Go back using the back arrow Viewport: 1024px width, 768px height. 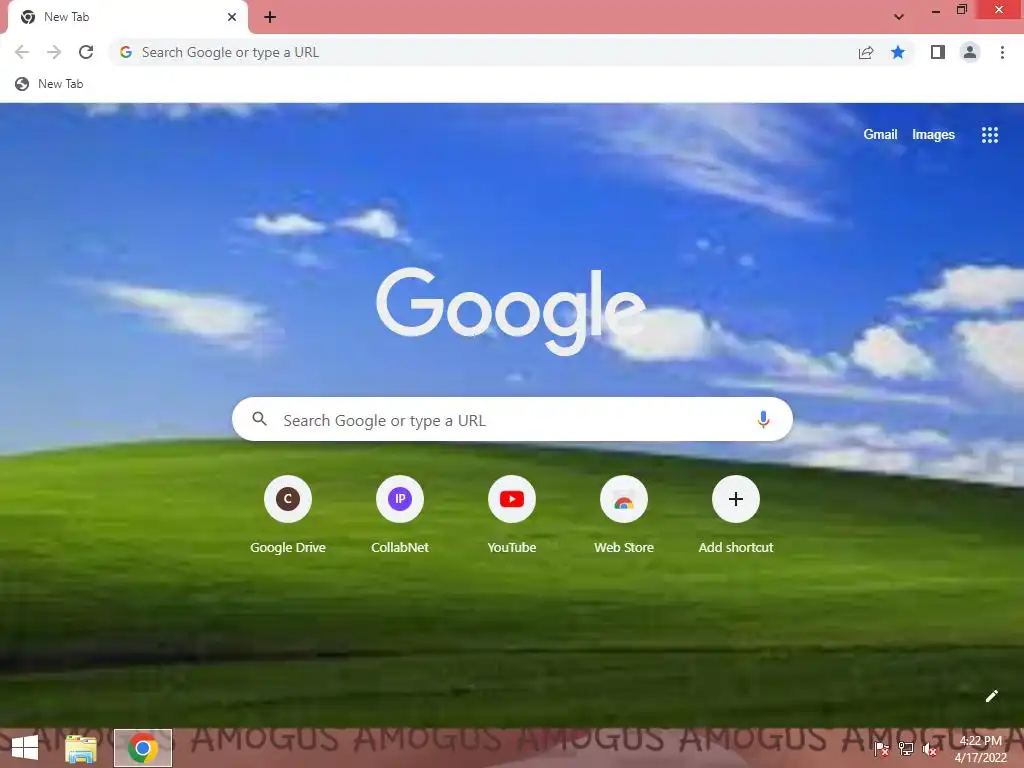22,52
